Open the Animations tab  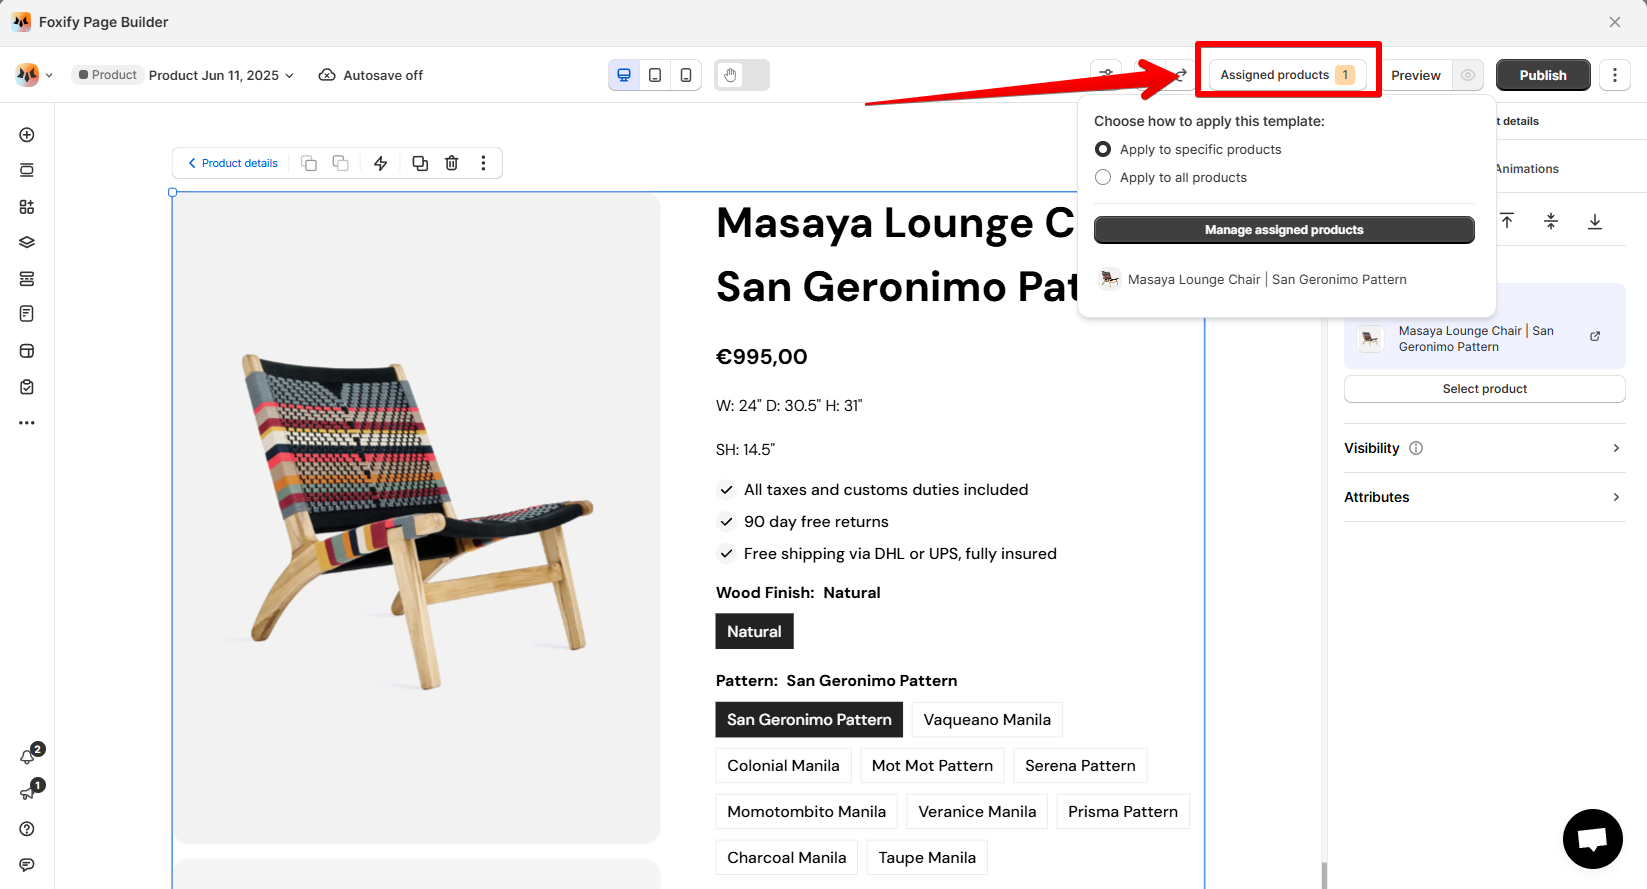[1527, 169]
